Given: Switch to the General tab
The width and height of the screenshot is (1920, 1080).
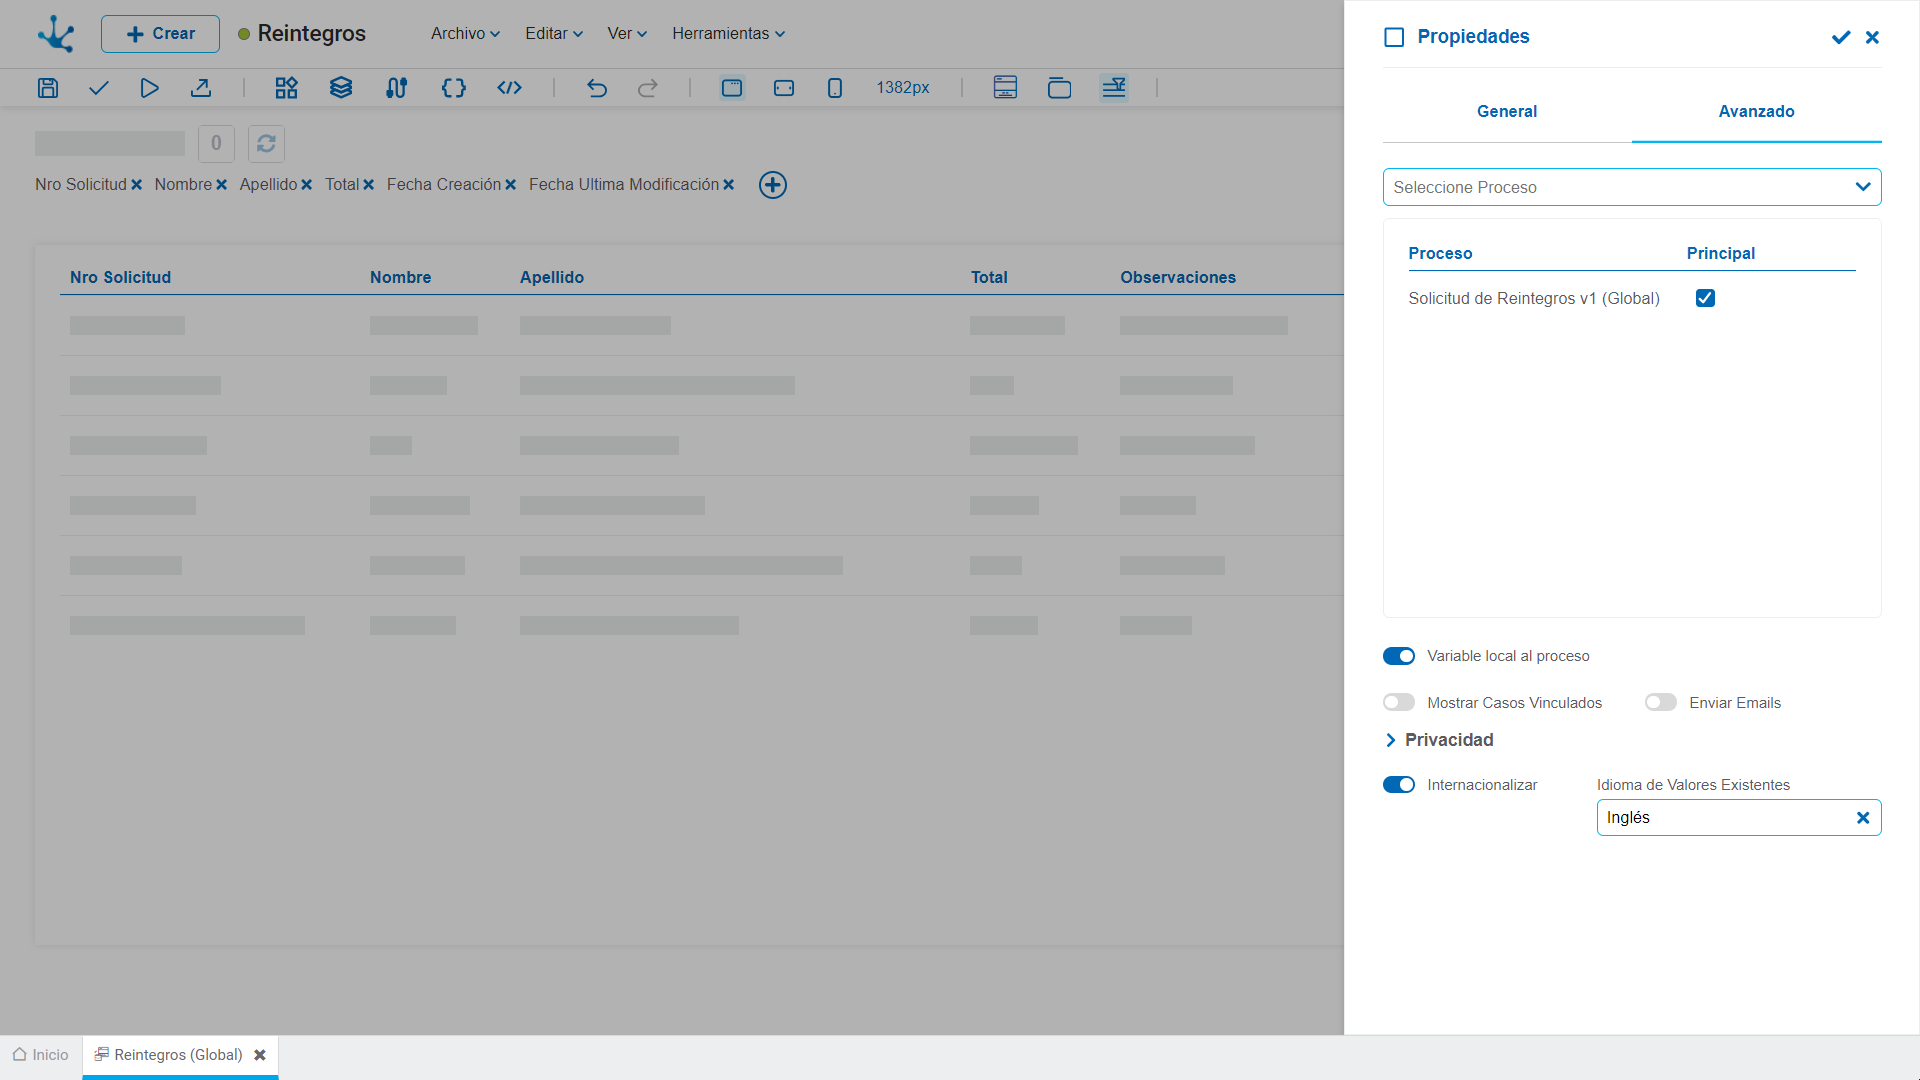Looking at the screenshot, I should (x=1507, y=112).
